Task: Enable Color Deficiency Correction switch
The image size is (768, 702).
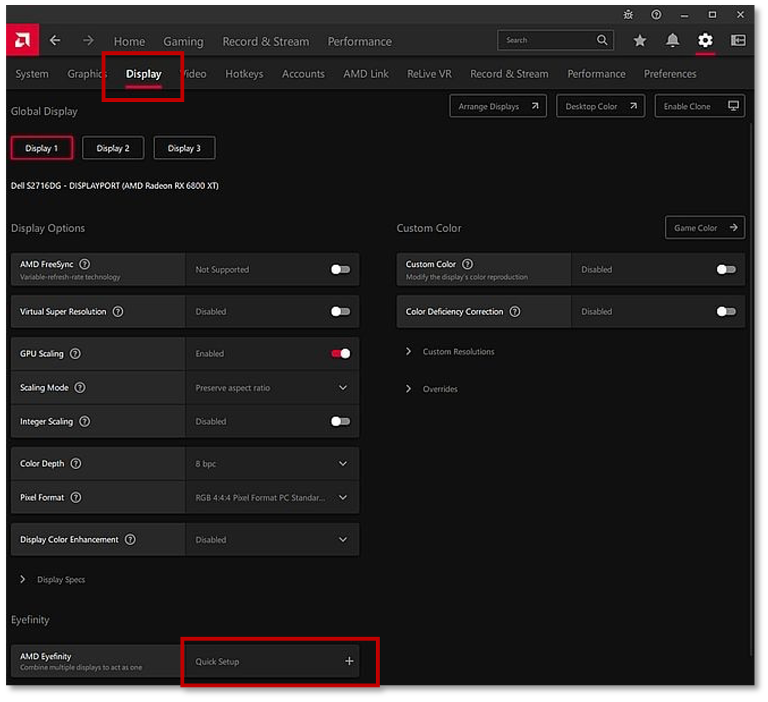Action: tap(726, 312)
